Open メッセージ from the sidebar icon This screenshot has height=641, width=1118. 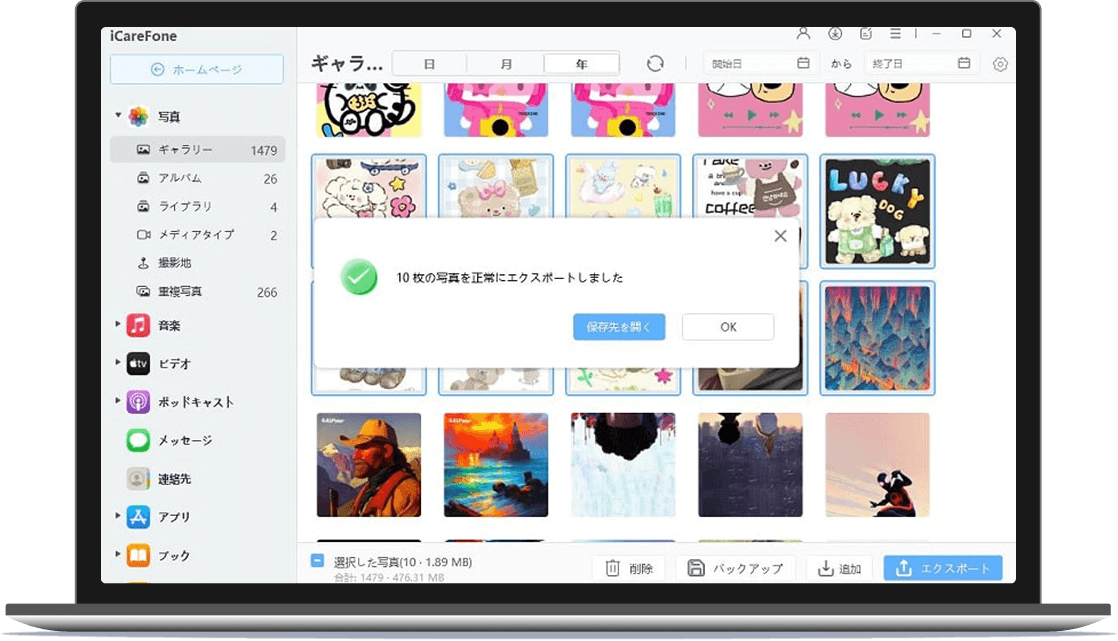pyautogui.click(x=139, y=440)
